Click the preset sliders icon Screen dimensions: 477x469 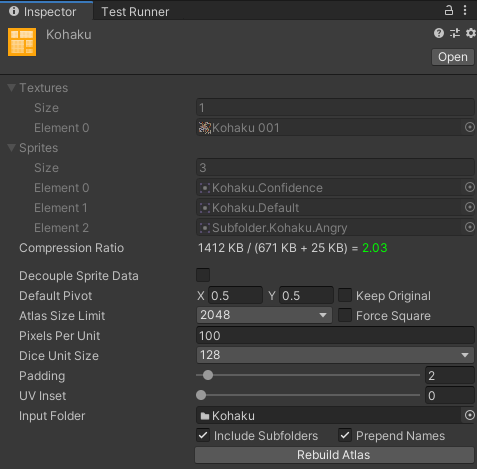[455, 33]
